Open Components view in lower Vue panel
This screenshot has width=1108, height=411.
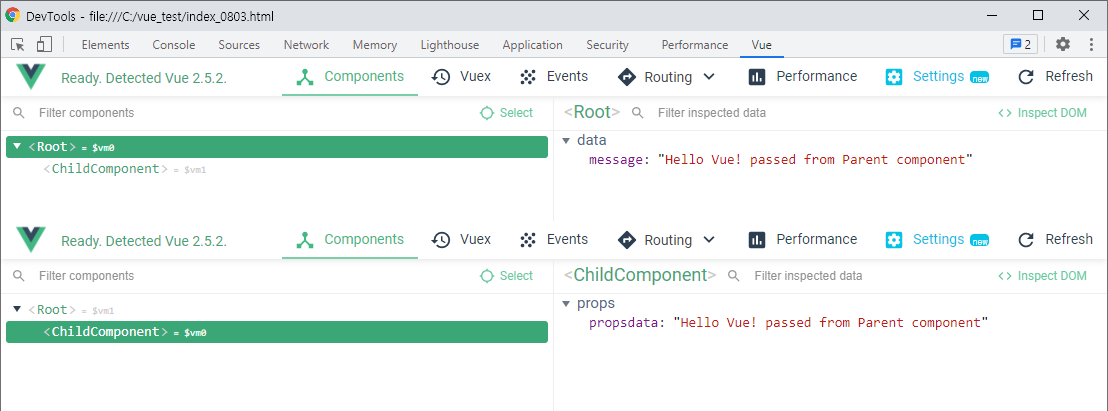(x=350, y=239)
